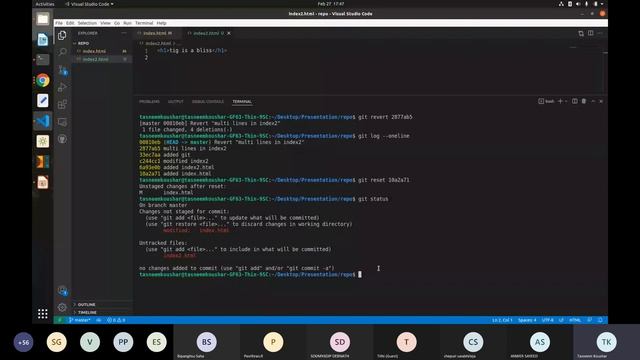Viewport: 640px width, 360px height.
Task: Close the index2.html editor tab
Action: pos(229,33)
